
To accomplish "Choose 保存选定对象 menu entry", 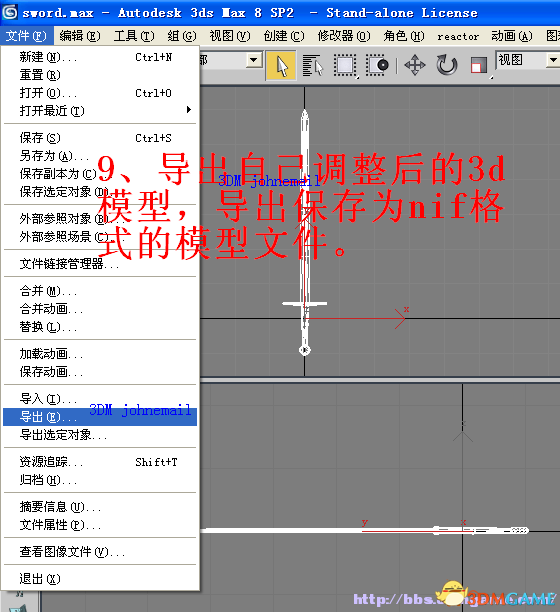I will click(100, 192).
